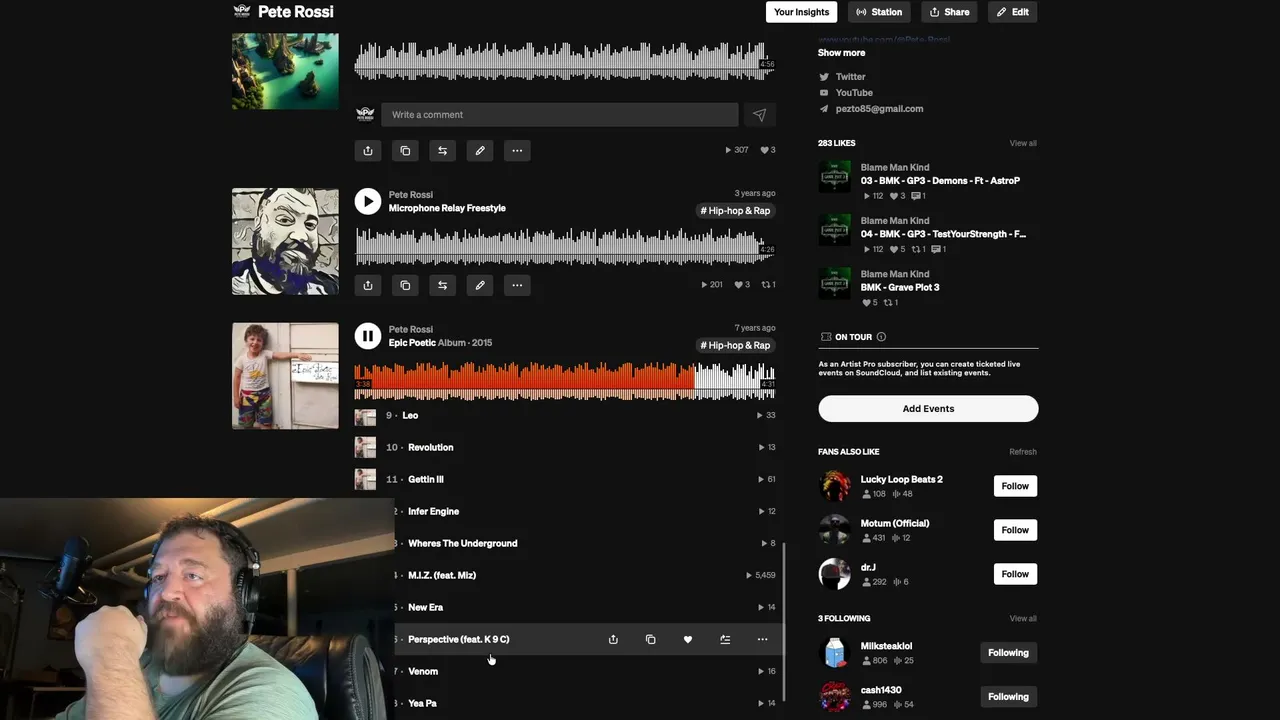
Task: View all 283 likes
Action: [1023, 143]
